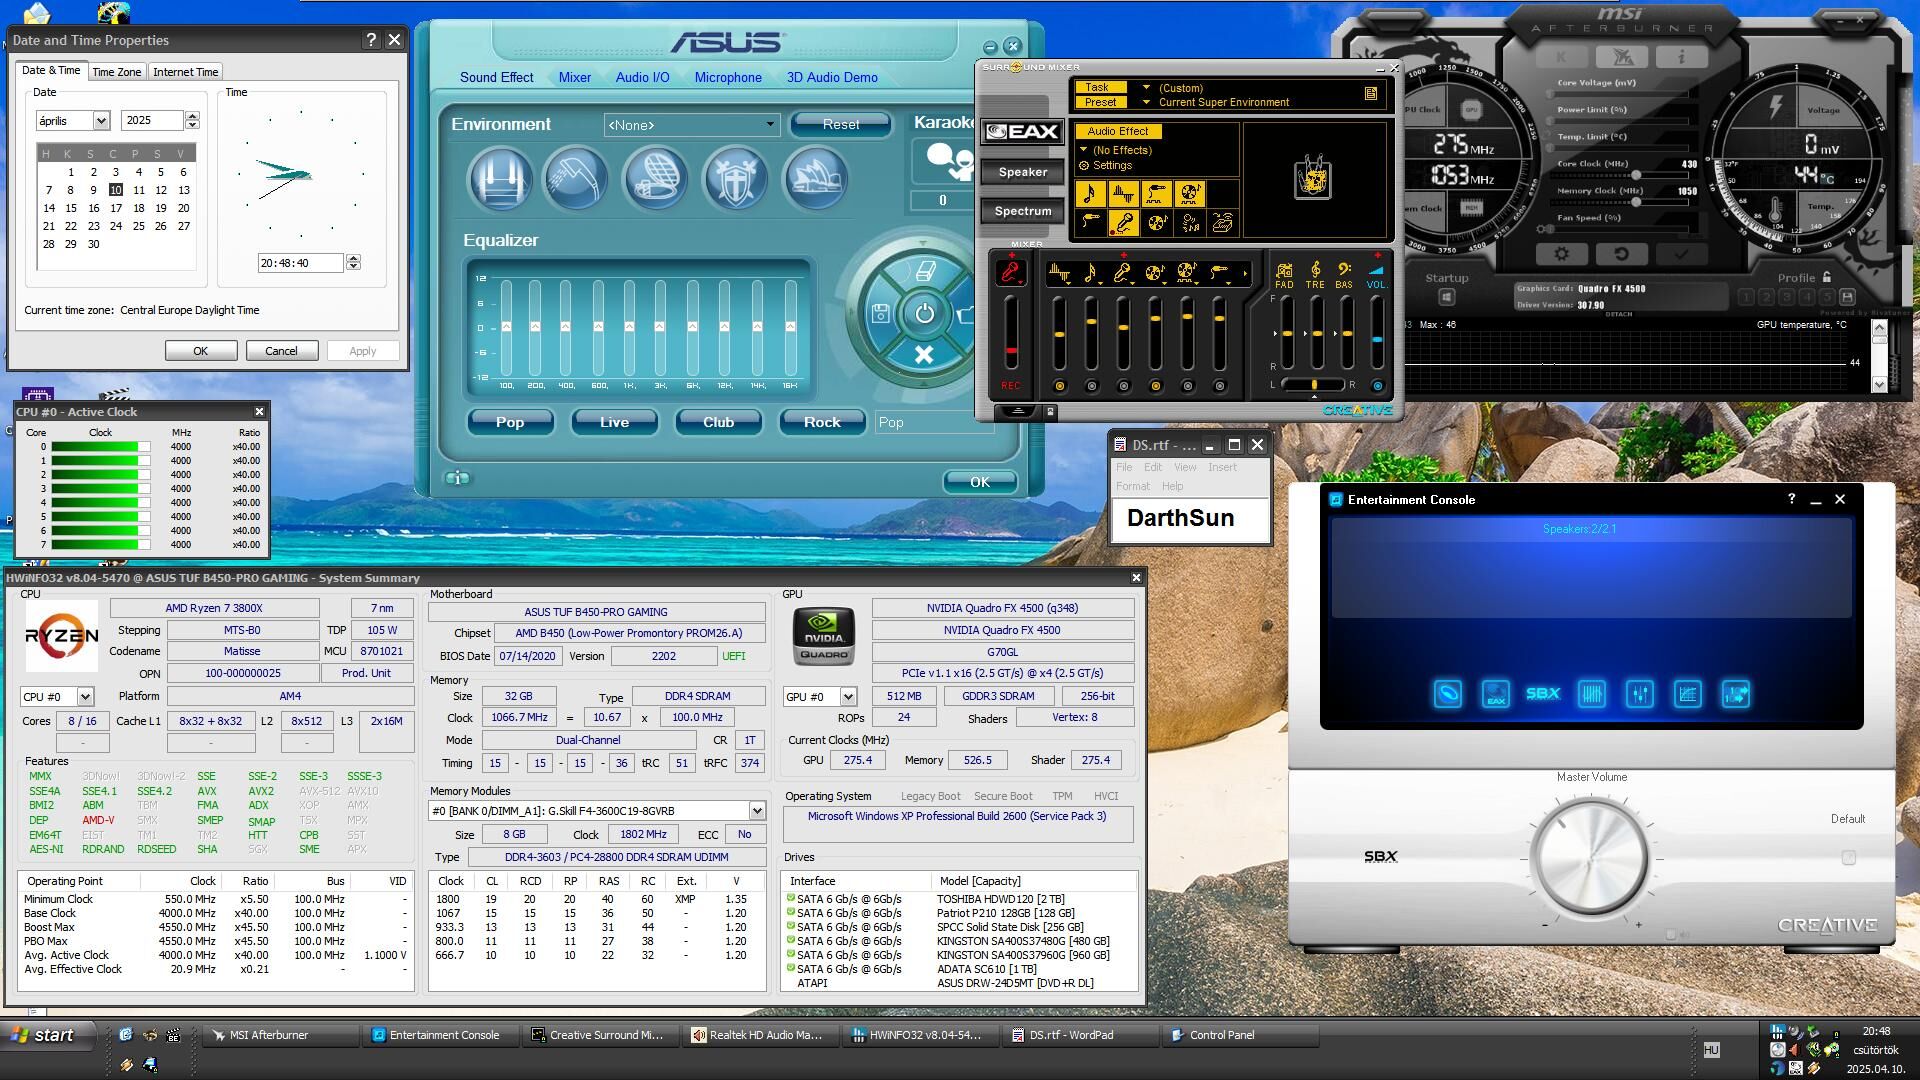Click time input field 20:48:40
Screen dimensions: 1920x1080
[x=300, y=263]
